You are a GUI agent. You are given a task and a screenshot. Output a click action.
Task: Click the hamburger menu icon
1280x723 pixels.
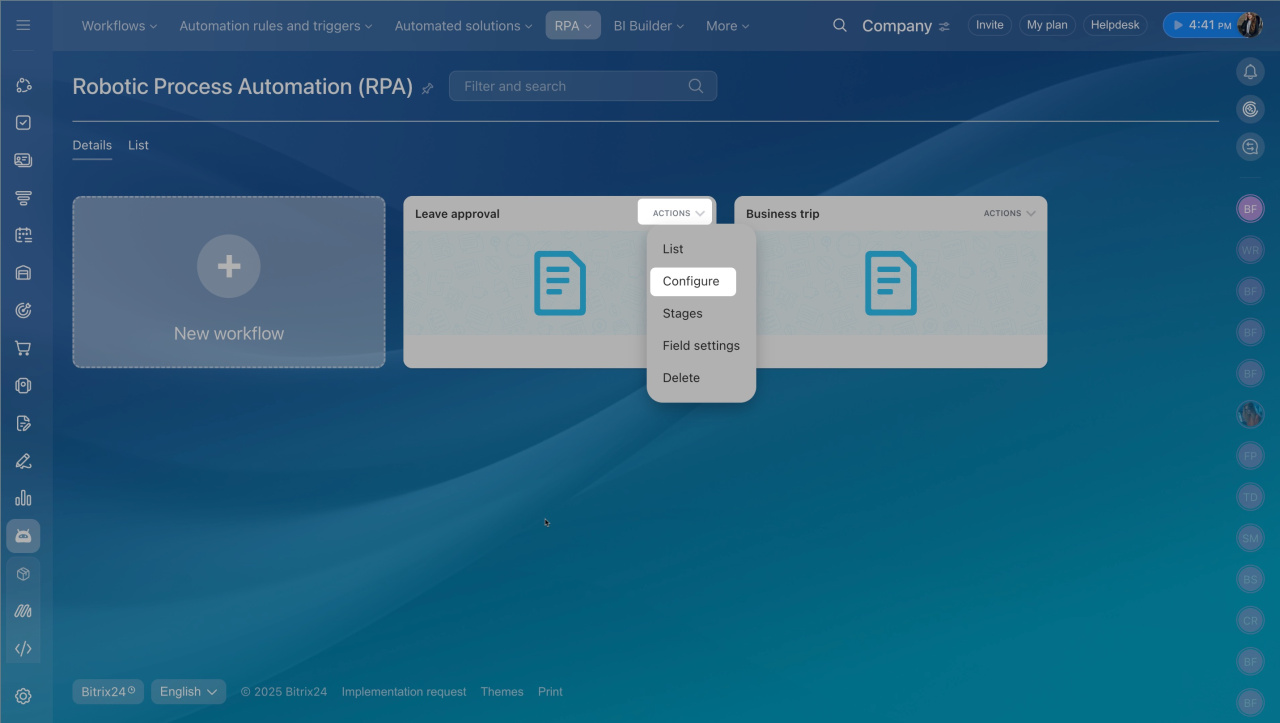pyautogui.click(x=23, y=25)
